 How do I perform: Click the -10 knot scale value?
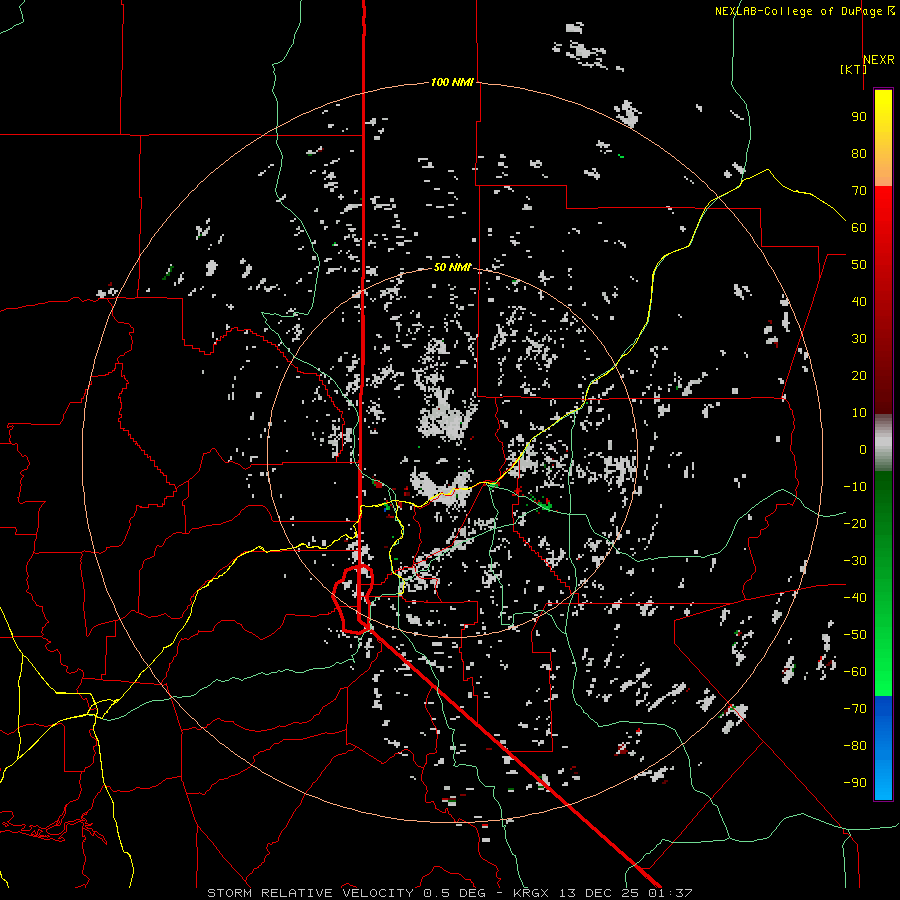point(855,487)
